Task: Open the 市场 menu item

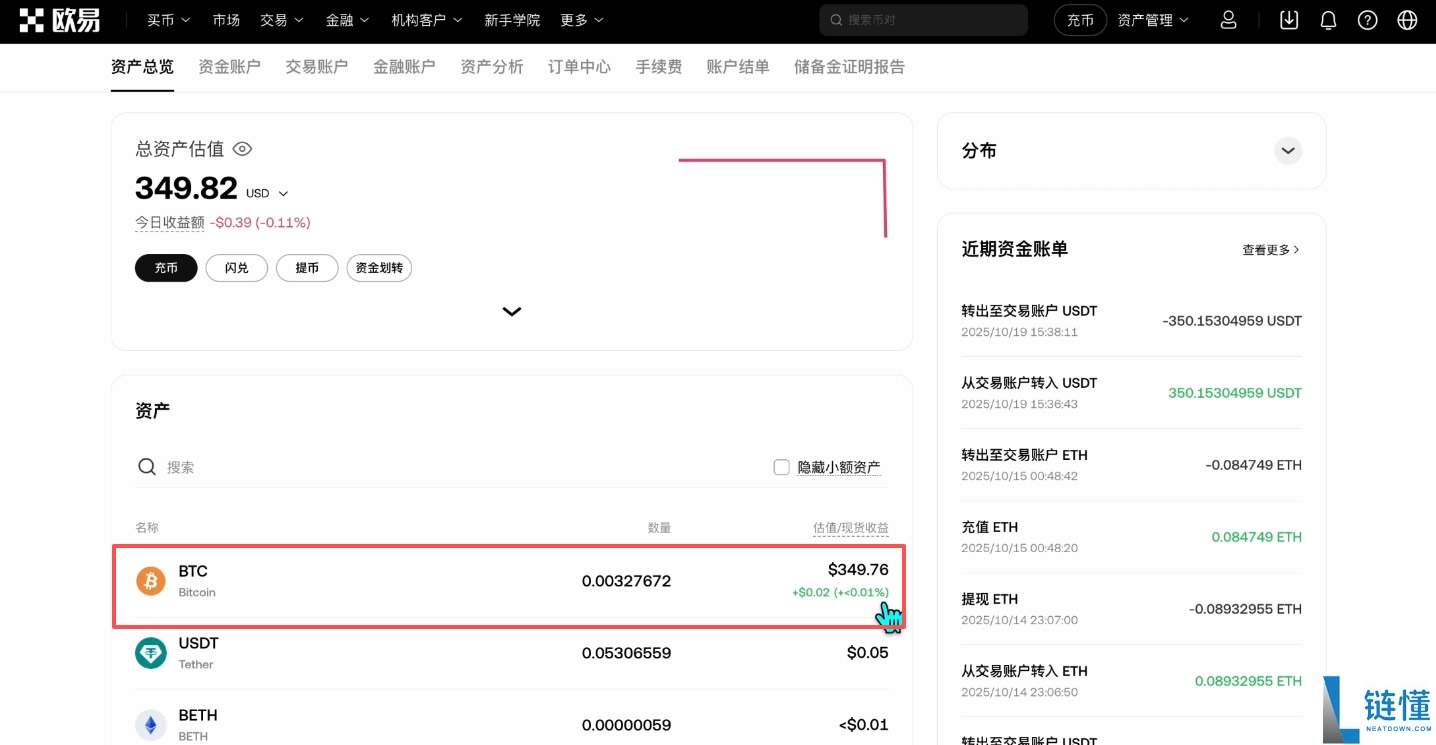Action: pyautogui.click(x=226, y=20)
